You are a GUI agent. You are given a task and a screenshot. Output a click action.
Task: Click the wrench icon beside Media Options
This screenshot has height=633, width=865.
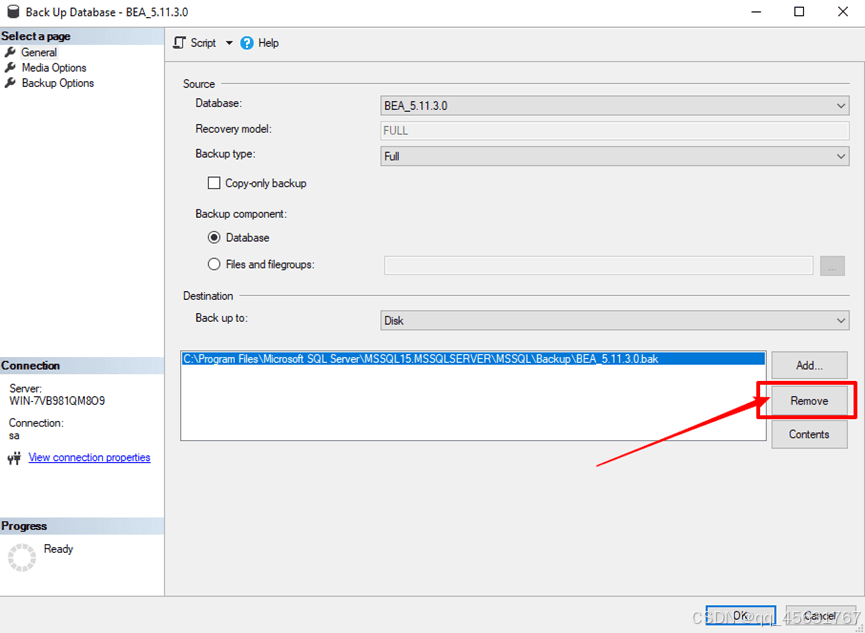(10, 67)
